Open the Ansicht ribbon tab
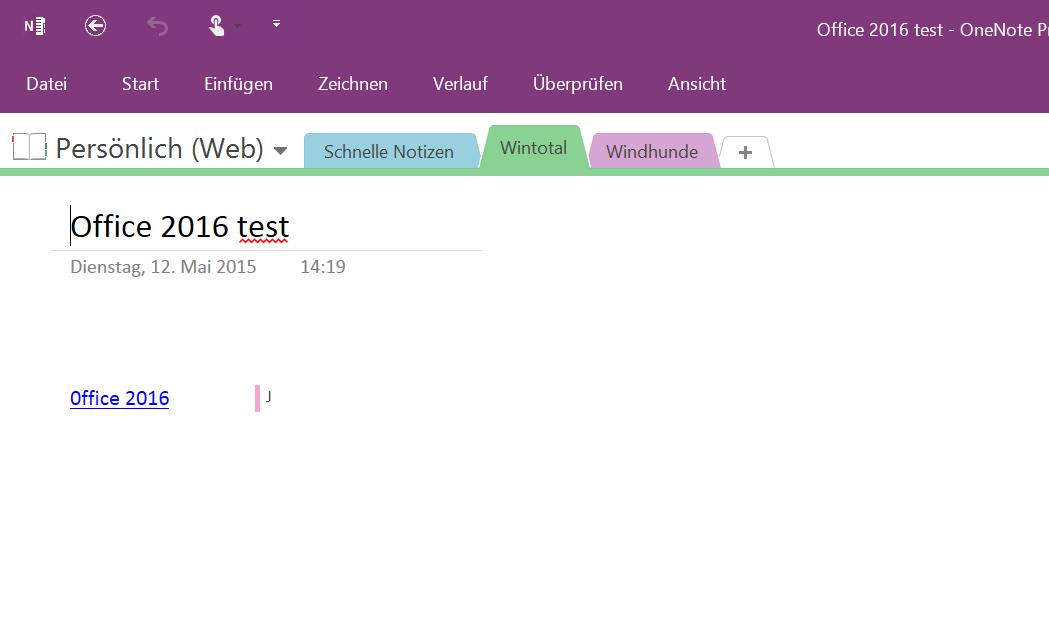Screen dimensions: 1049x618 click(696, 84)
